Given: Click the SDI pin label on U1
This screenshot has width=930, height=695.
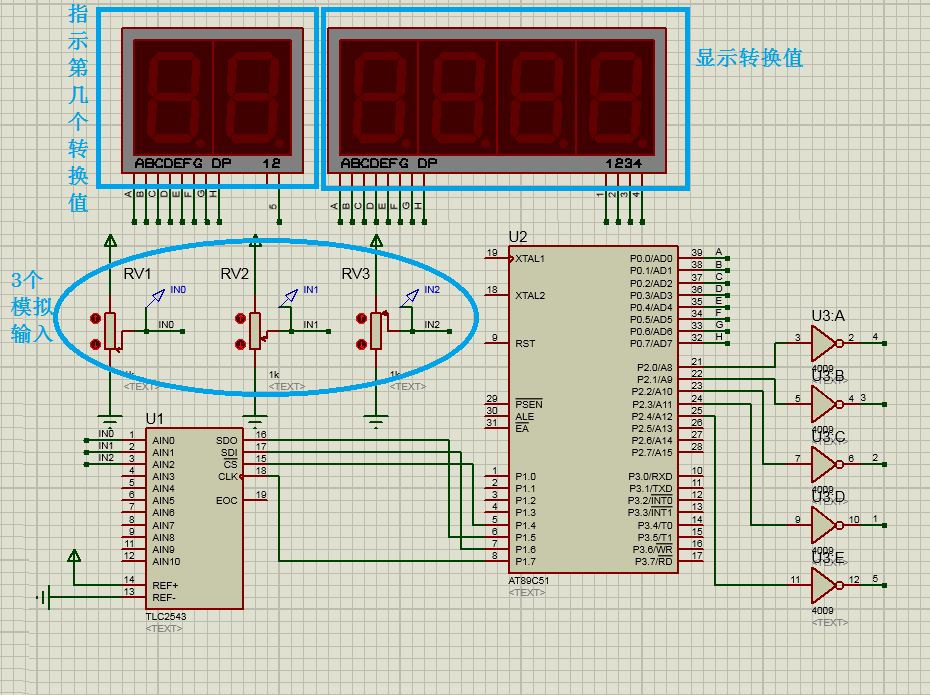Looking at the screenshot, I should 229,452.
